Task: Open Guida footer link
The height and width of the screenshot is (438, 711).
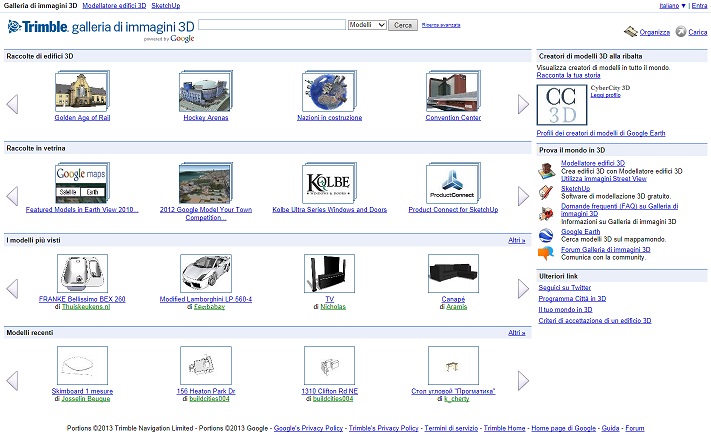Action: (610, 428)
